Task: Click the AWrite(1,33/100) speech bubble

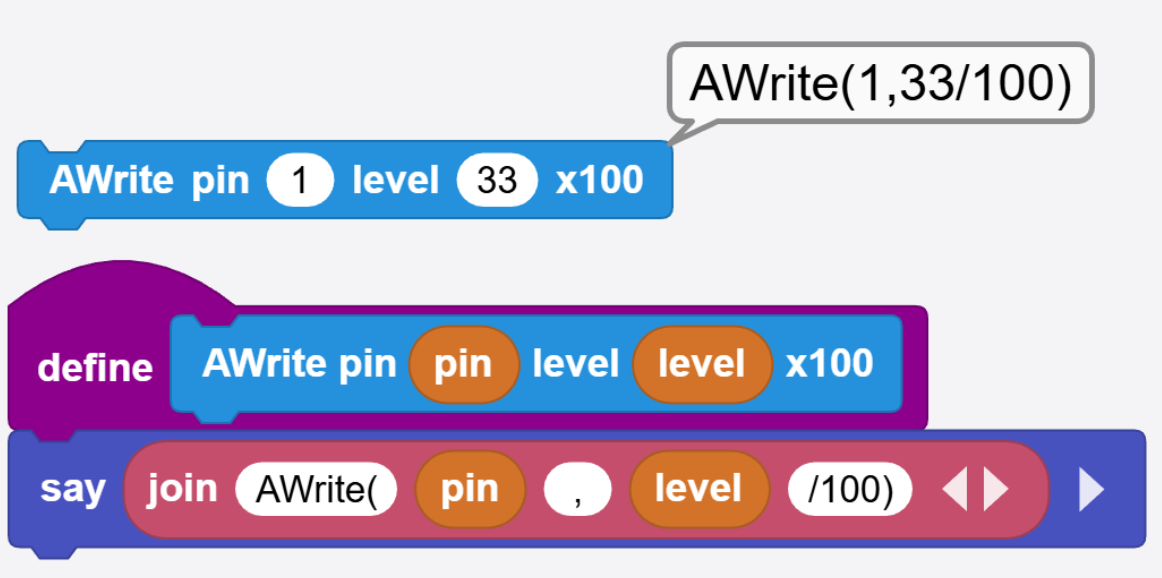Action: 880,84
